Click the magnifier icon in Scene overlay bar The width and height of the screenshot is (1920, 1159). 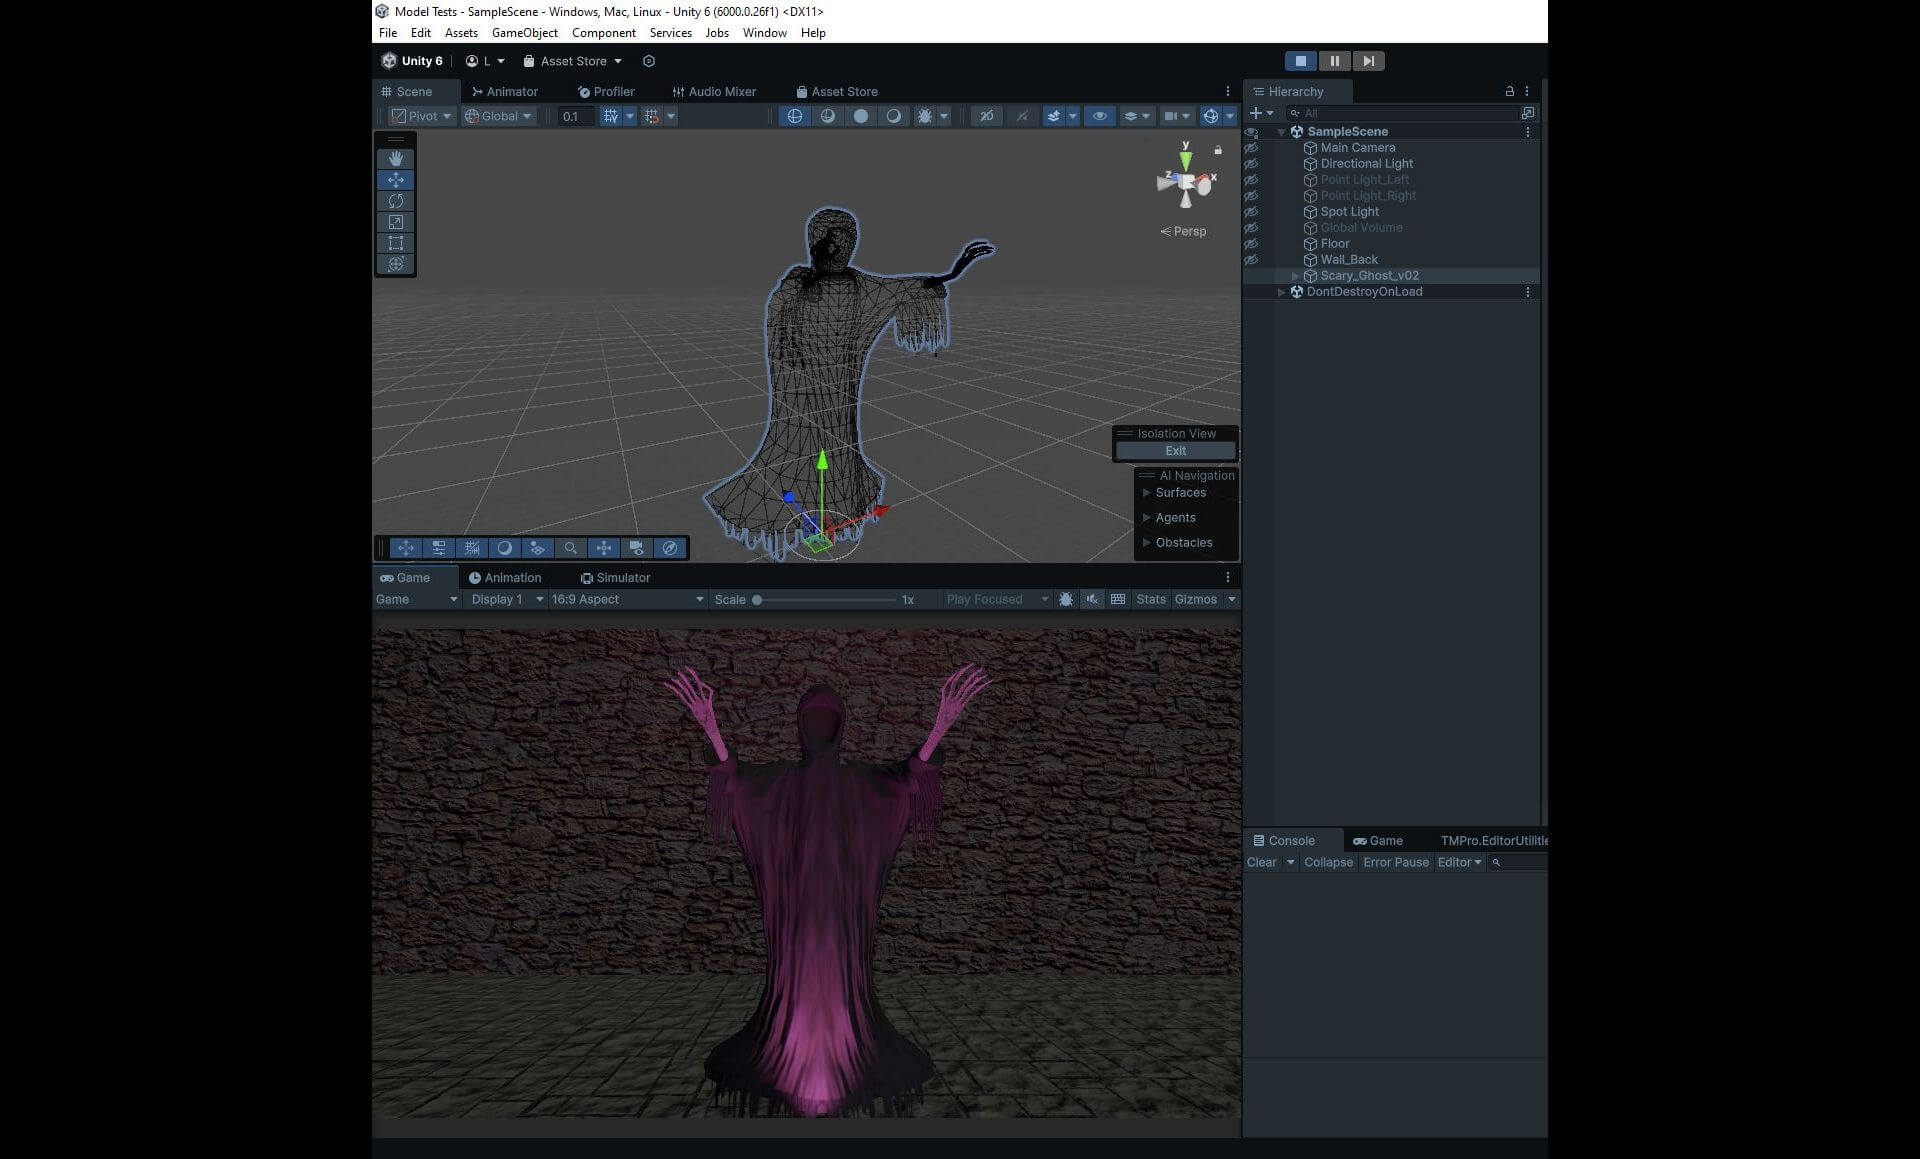click(x=570, y=548)
